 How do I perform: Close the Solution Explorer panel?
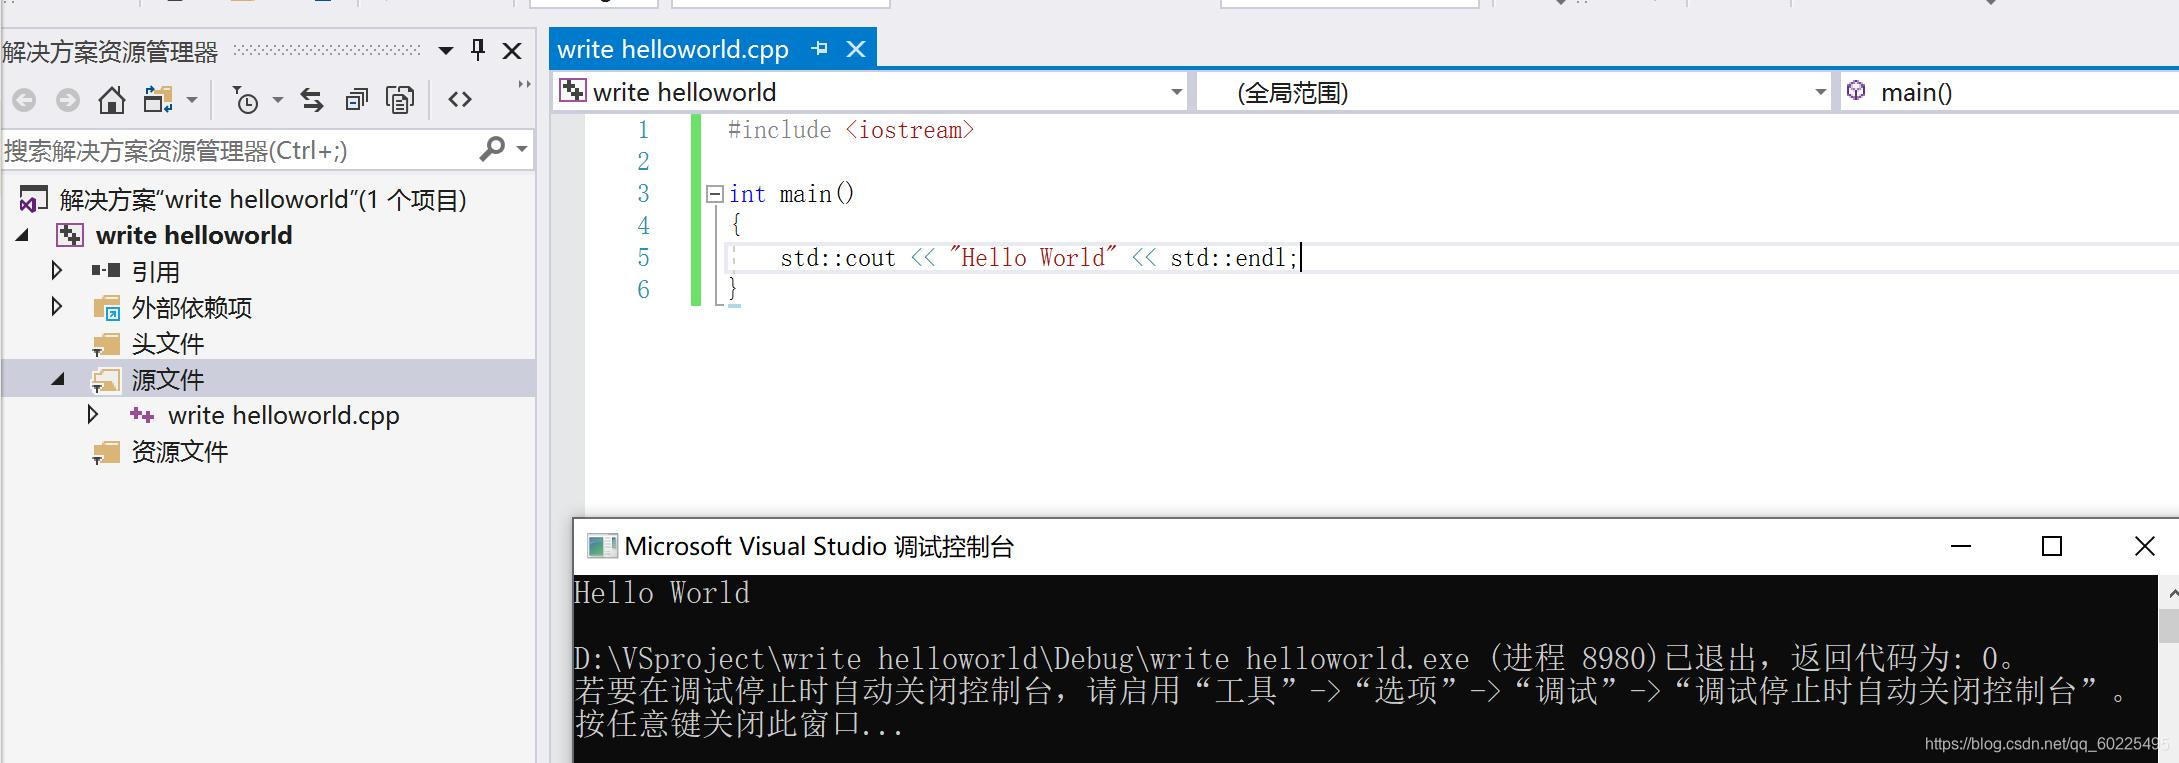(x=512, y=51)
